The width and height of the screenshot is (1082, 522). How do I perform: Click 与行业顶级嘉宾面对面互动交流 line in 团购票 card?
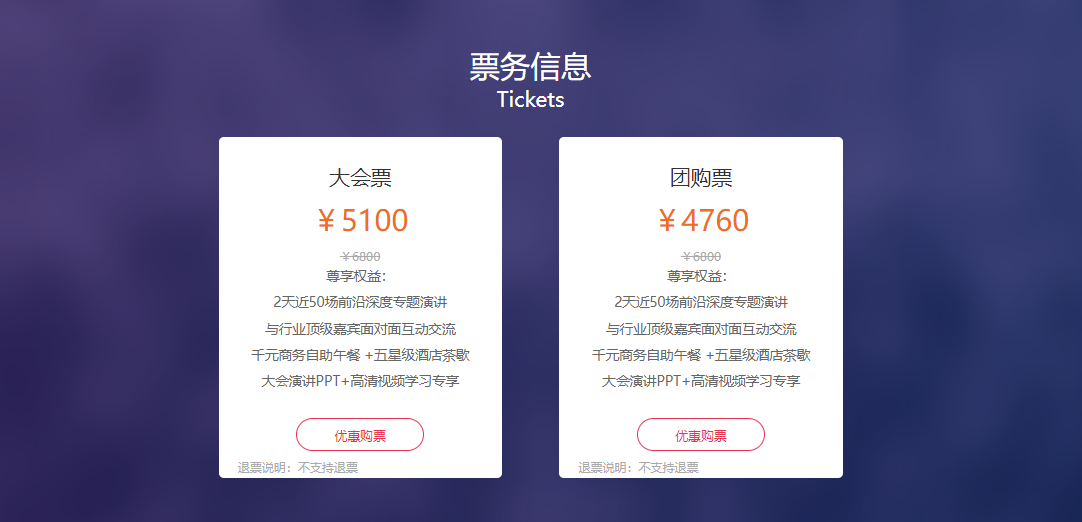pos(701,329)
